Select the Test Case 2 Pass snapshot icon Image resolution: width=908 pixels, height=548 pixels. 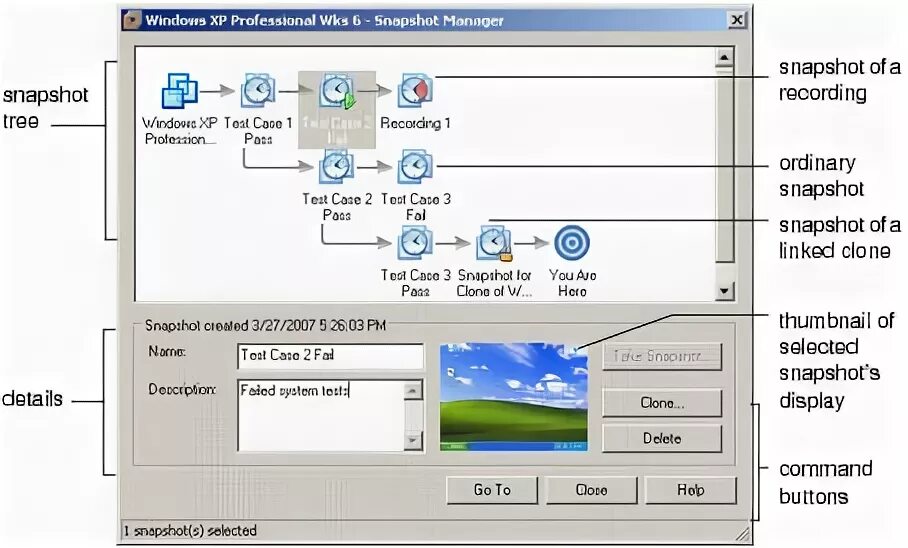[337, 167]
